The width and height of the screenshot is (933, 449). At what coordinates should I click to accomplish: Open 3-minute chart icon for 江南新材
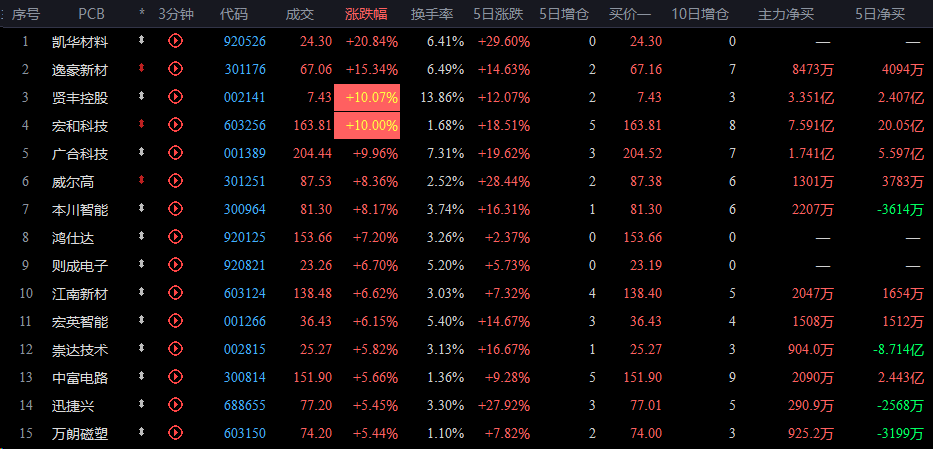tap(175, 293)
